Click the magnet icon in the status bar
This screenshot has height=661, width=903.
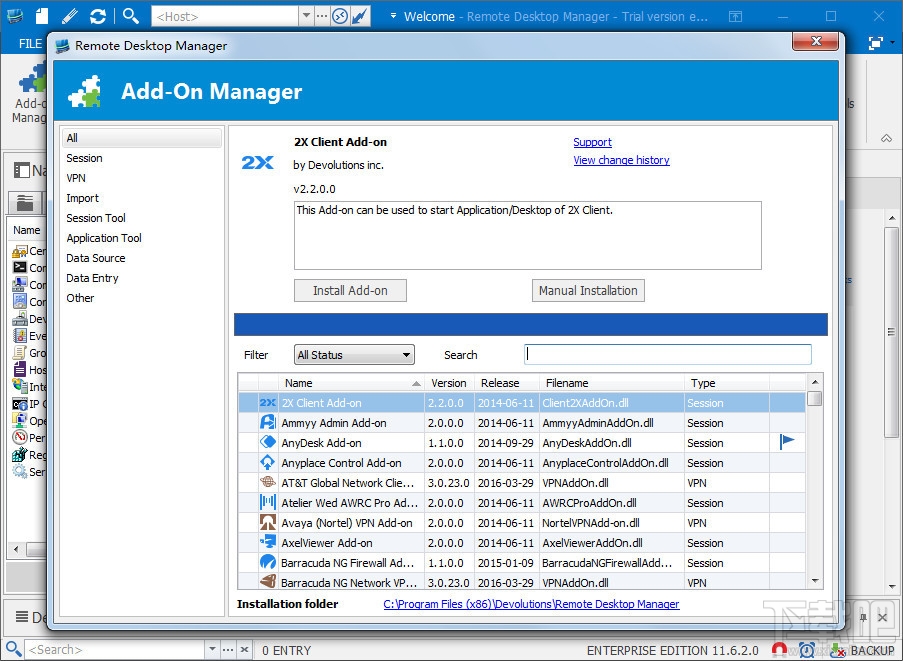[781, 649]
